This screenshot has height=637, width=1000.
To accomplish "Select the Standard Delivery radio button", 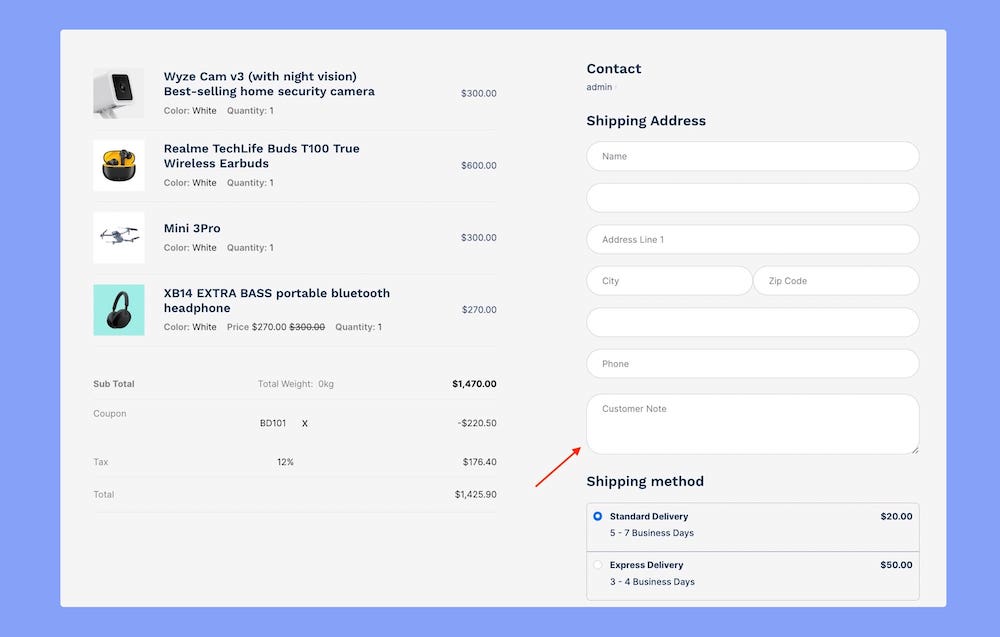I will (x=598, y=517).
